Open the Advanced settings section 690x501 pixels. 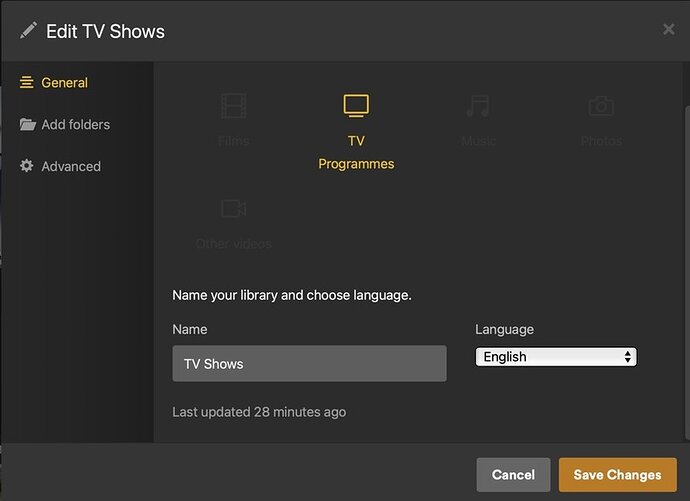tap(60, 166)
